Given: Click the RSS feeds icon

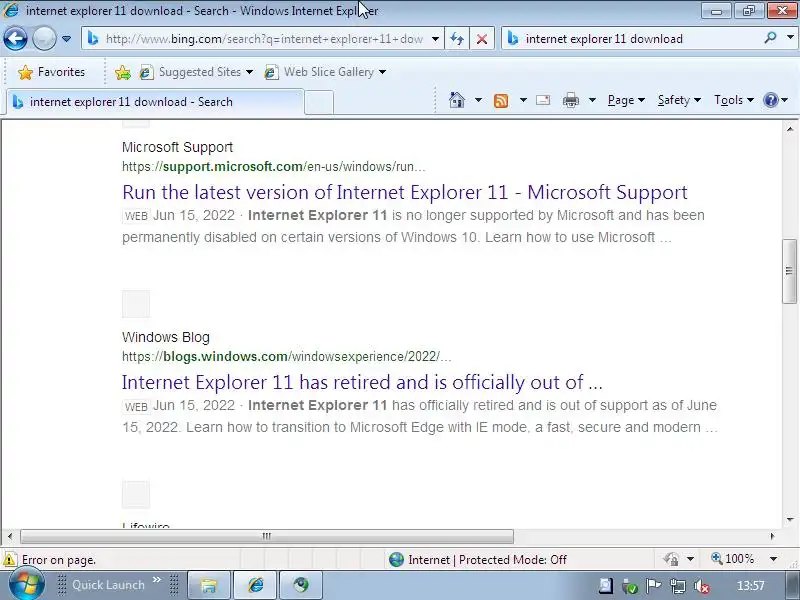Looking at the screenshot, I should tap(501, 101).
